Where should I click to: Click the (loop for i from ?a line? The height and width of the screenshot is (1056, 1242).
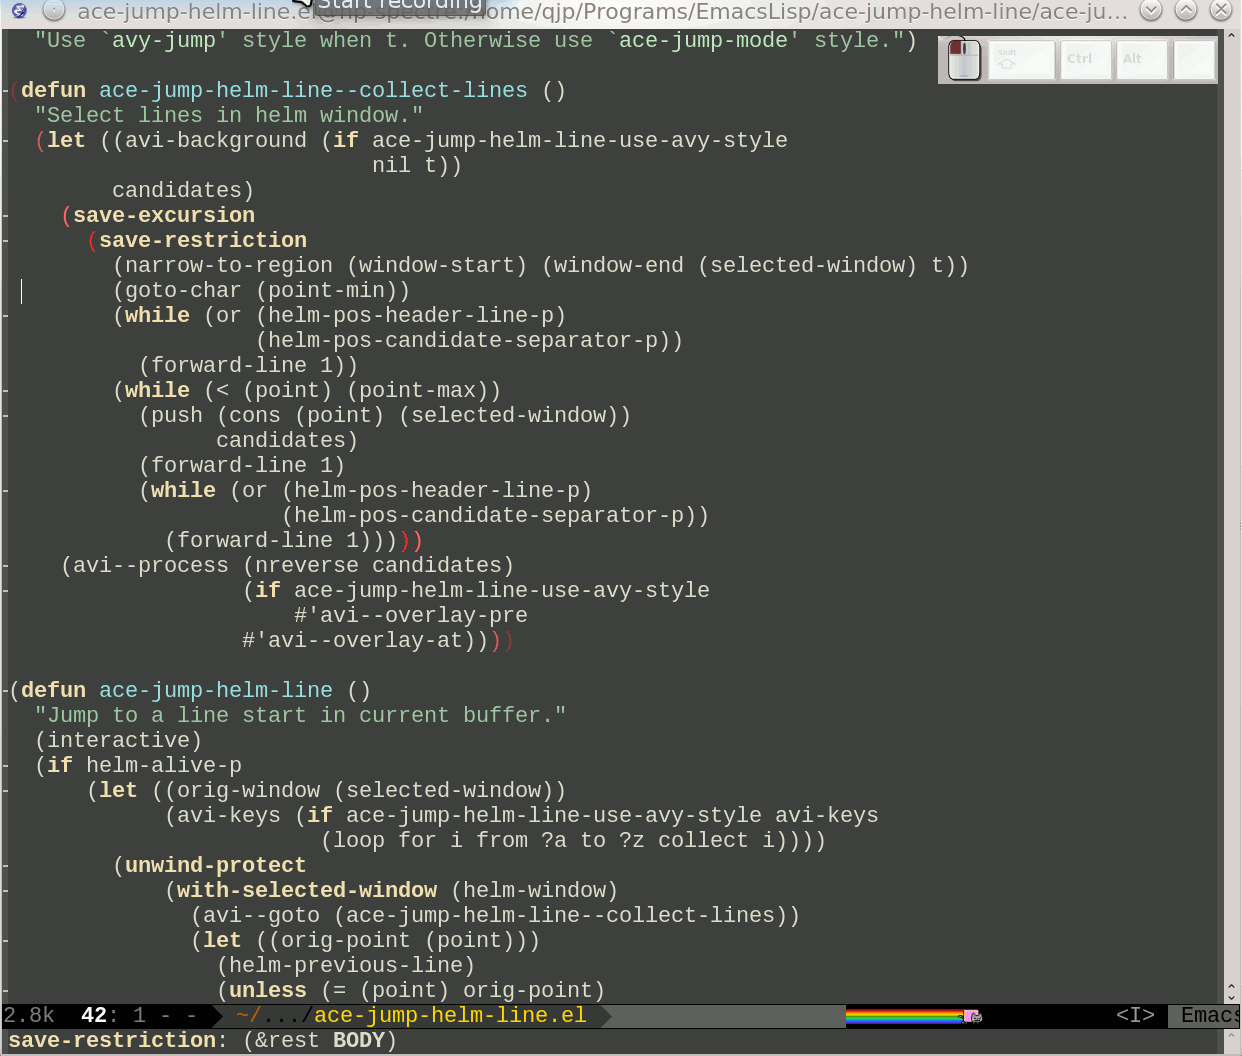pos(573,841)
